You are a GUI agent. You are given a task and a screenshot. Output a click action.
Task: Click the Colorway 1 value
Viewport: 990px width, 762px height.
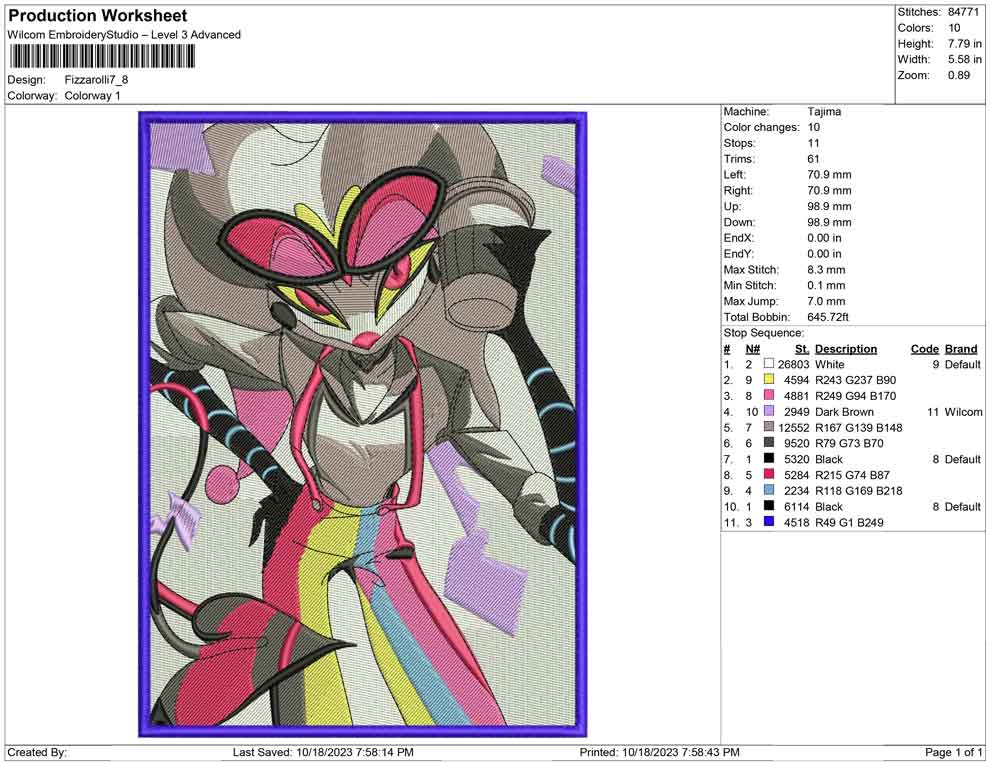pos(92,95)
